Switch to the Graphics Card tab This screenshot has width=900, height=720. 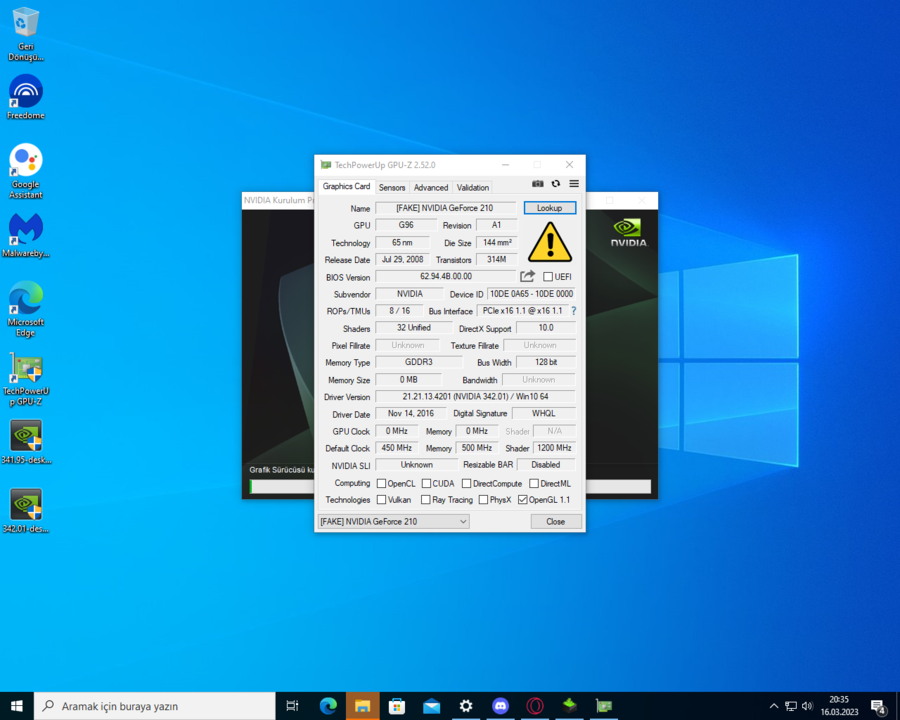click(346, 186)
